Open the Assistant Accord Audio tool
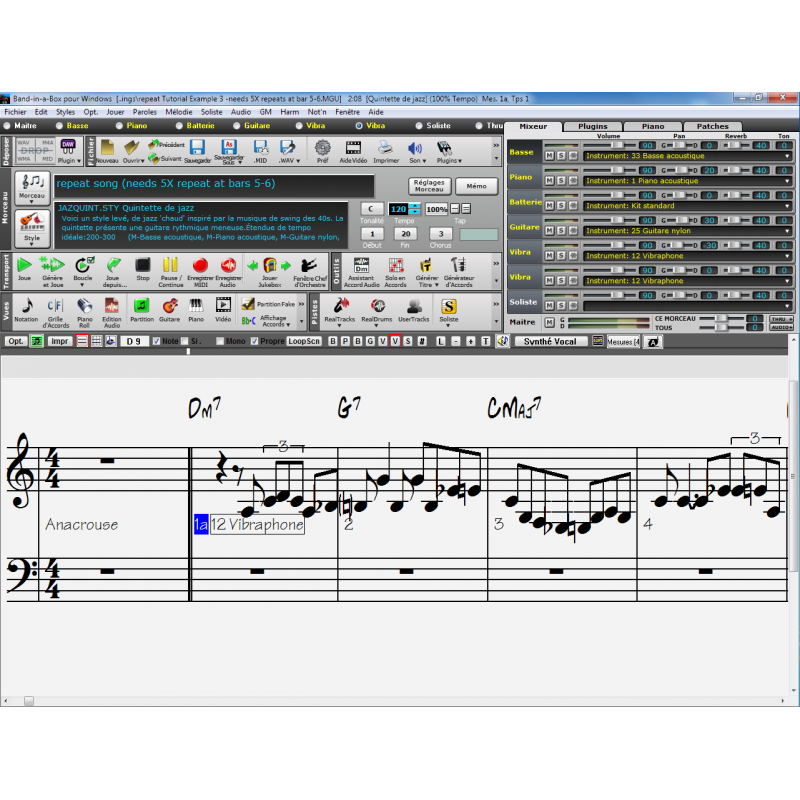 click(x=361, y=265)
